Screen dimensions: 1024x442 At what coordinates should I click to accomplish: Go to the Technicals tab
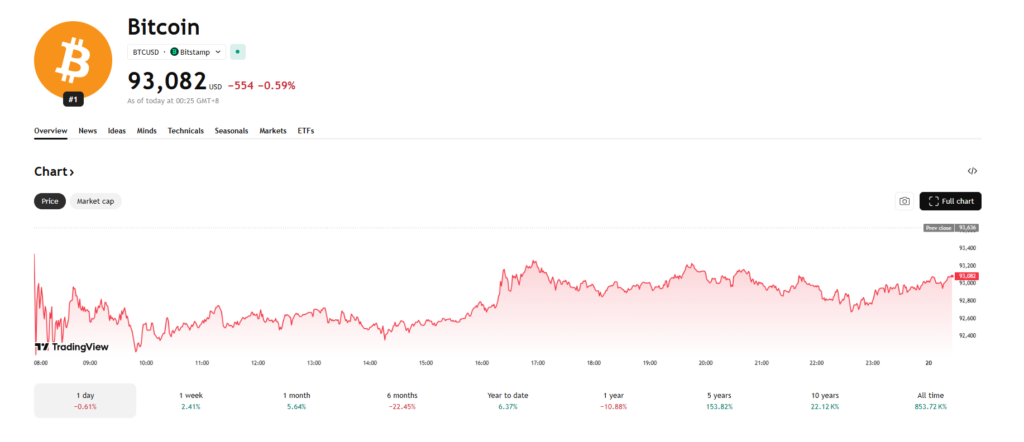[x=185, y=131]
